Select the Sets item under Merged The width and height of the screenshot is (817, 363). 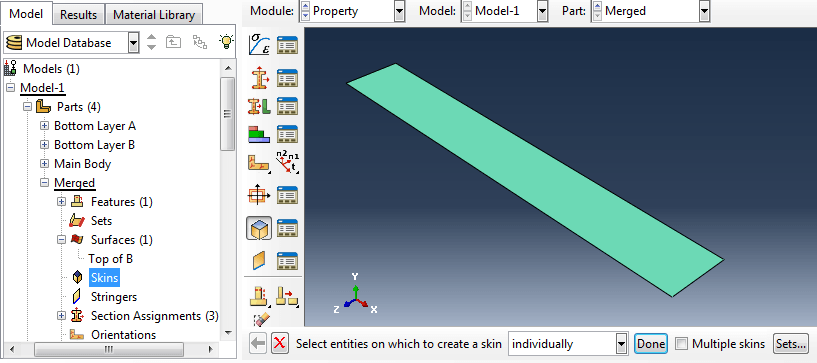(101, 221)
